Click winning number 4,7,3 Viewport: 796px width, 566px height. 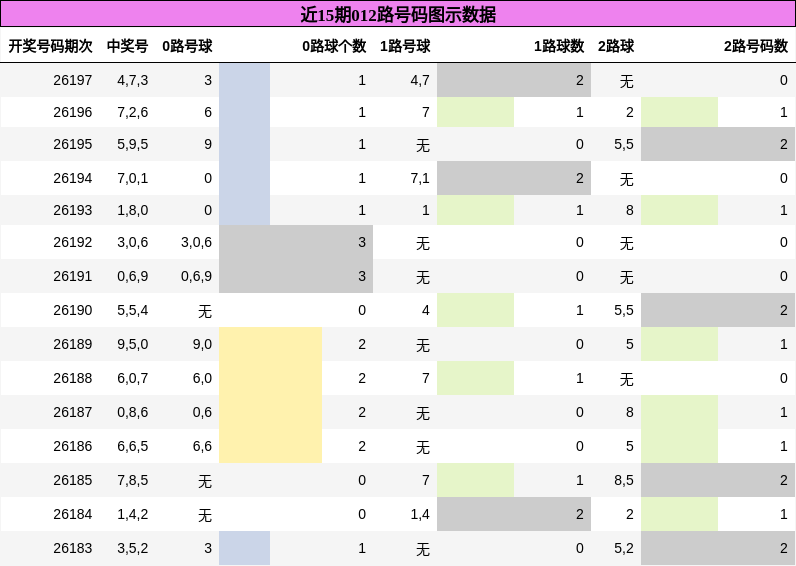(132, 80)
